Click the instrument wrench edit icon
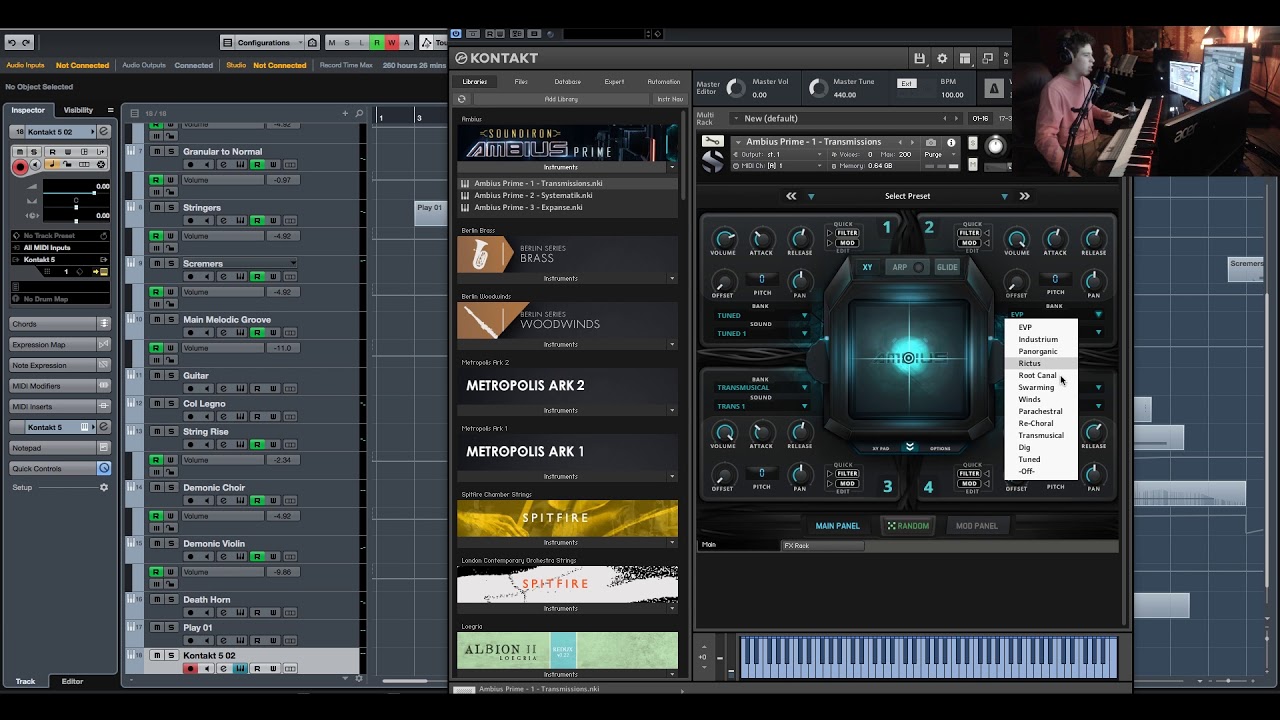Image resolution: width=1280 pixels, height=720 pixels. [712, 142]
